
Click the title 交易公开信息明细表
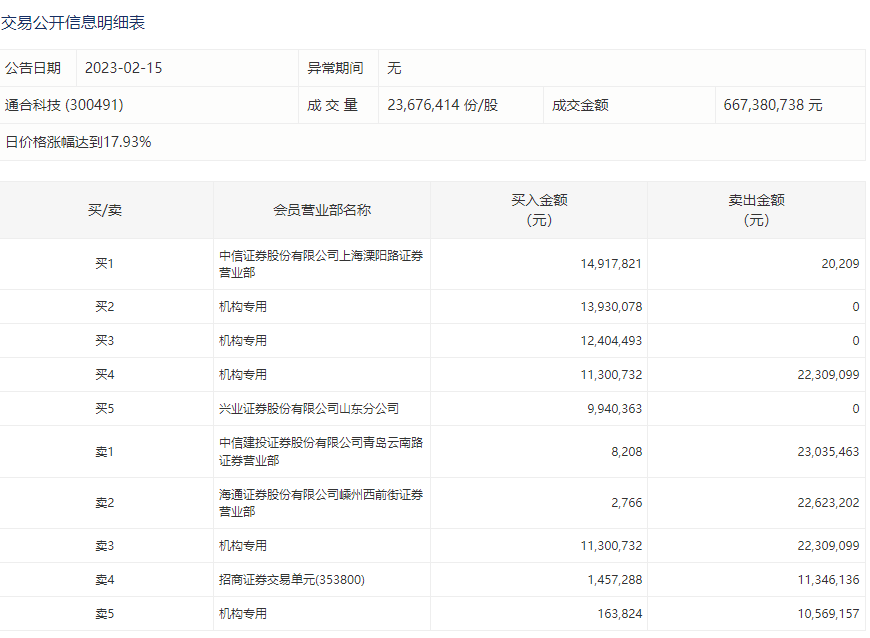tap(73, 23)
